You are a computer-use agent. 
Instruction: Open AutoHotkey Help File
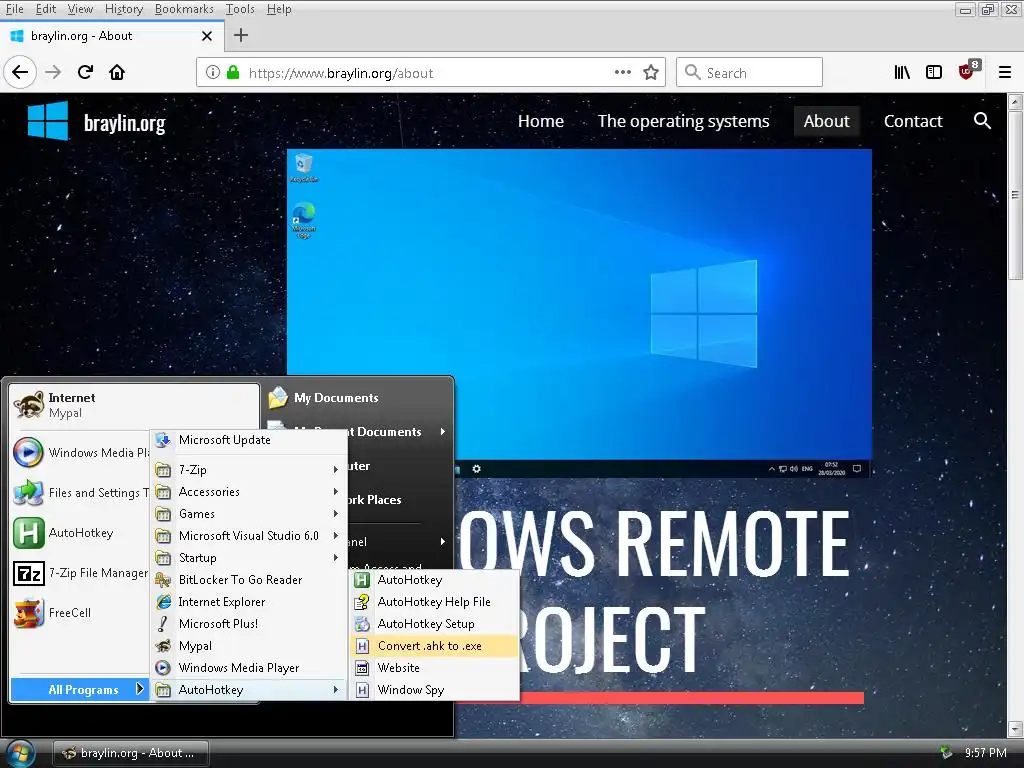(434, 601)
